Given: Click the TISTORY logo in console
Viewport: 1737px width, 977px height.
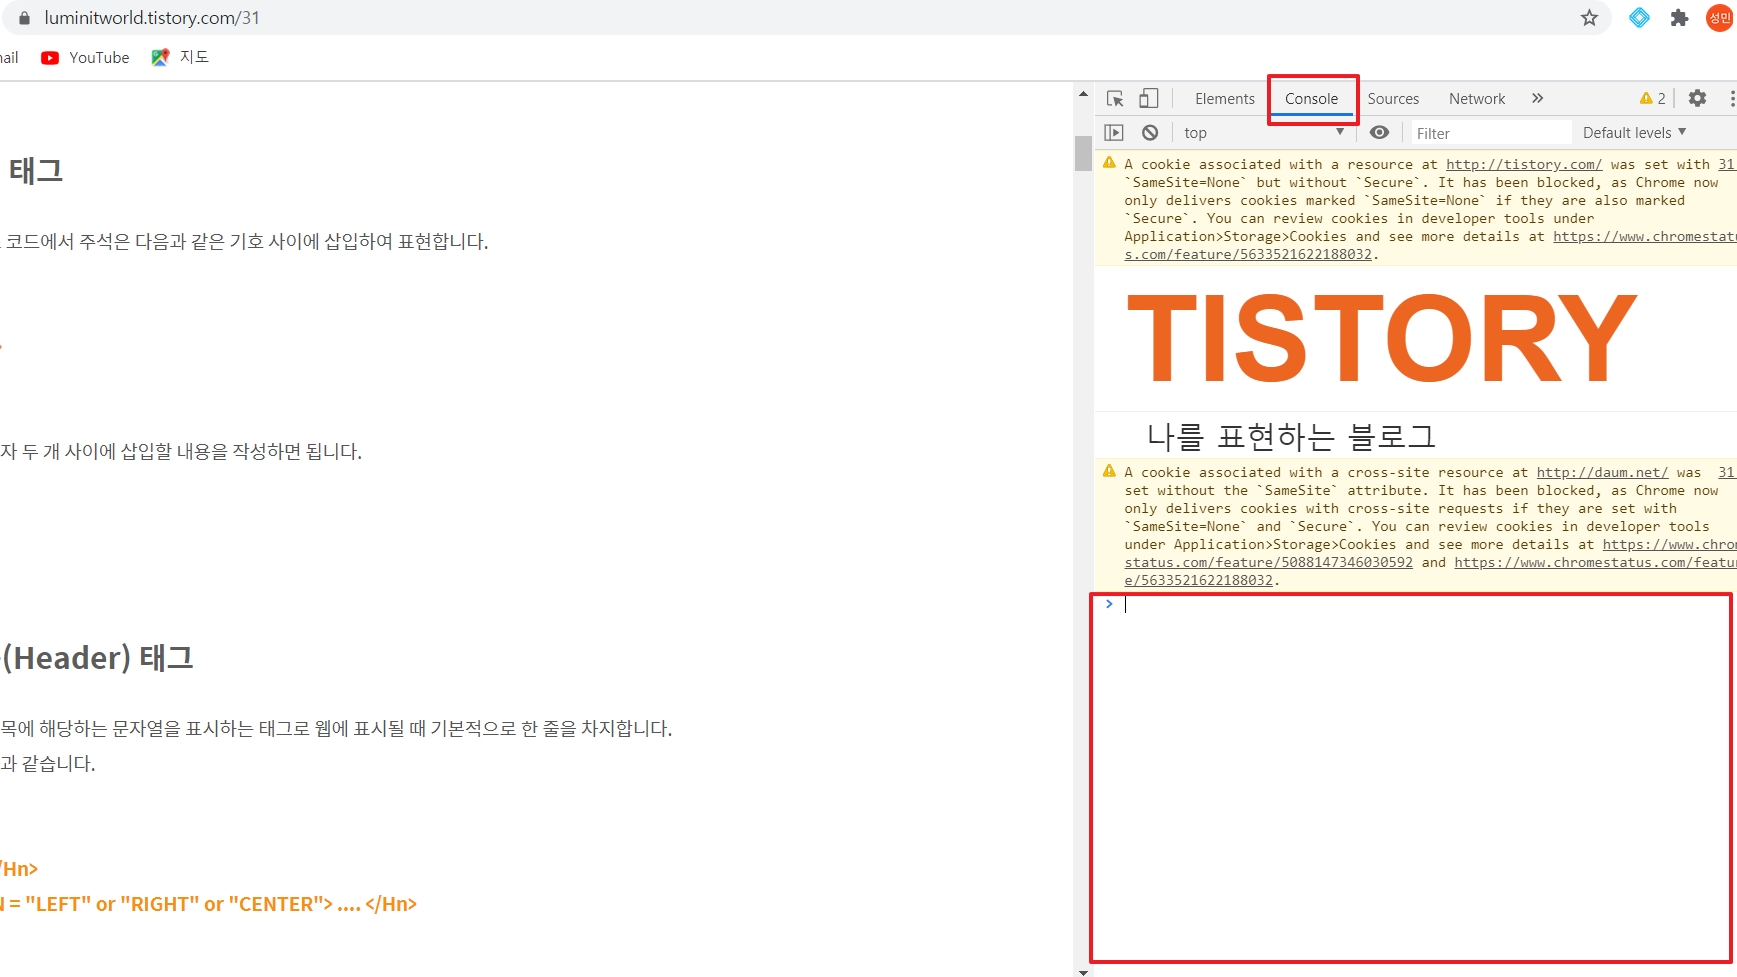Looking at the screenshot, I should tap(1382, 338).
